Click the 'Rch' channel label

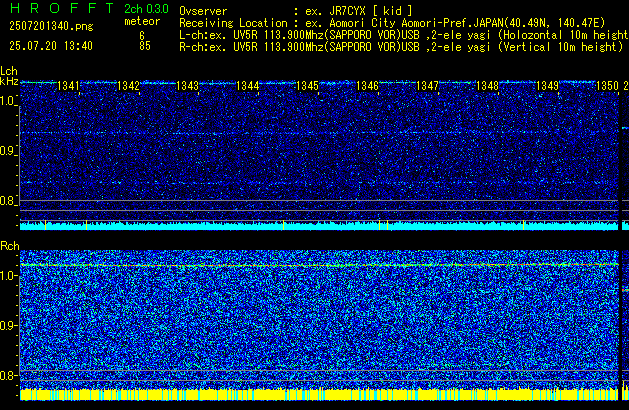[10, 246]
